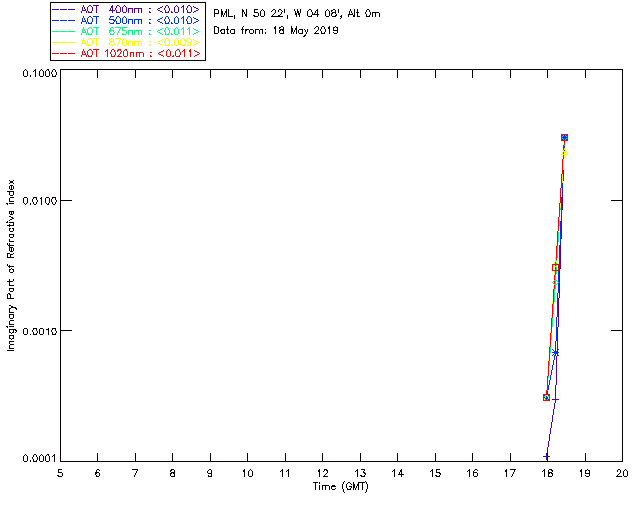Click the green diamond 675nm data marker
640x512 pixels.
tap(555, 283)
